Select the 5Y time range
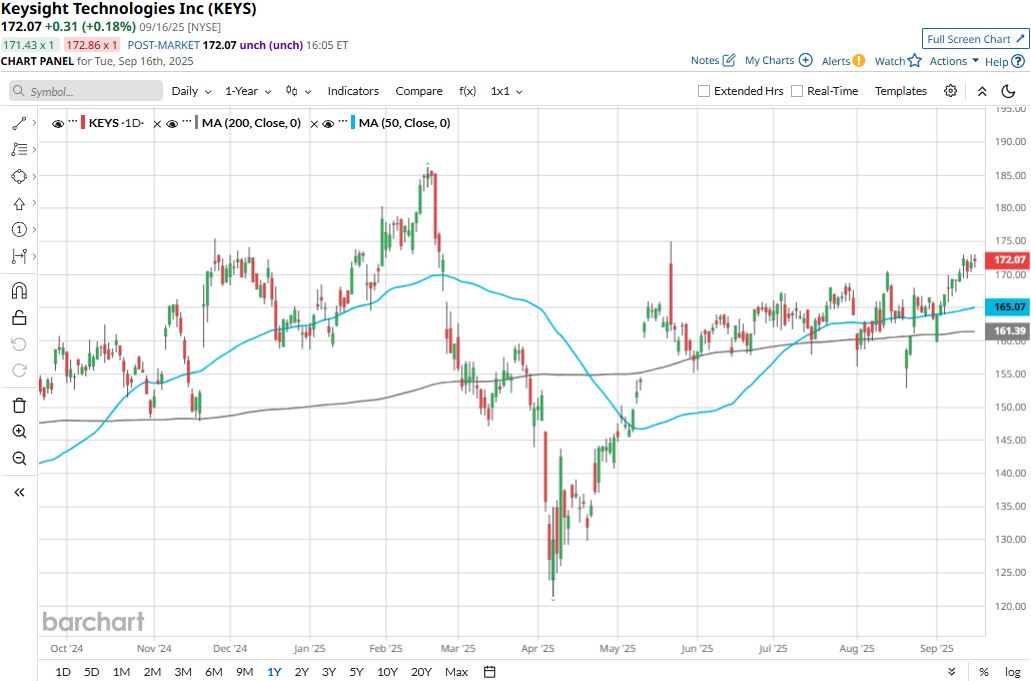 (x=356, y=672)
